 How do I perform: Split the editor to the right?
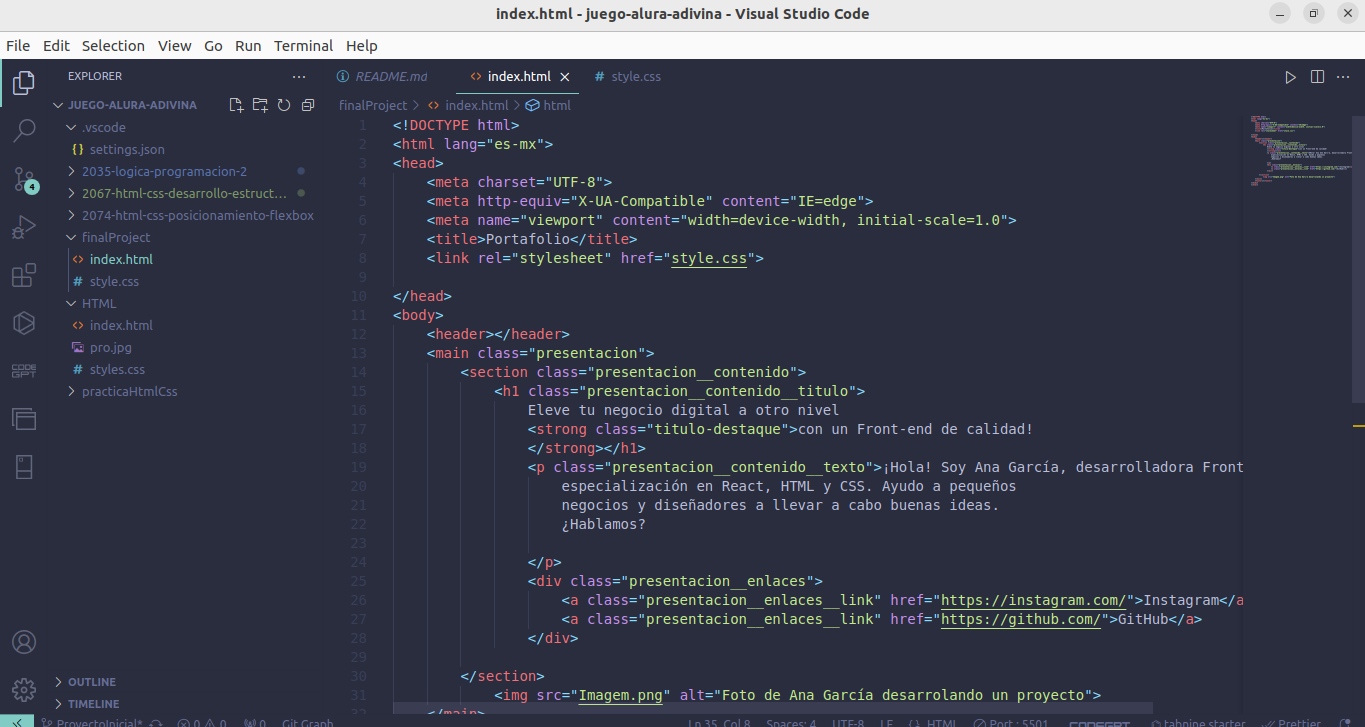pyautogui.click(x=1317, y=77)
